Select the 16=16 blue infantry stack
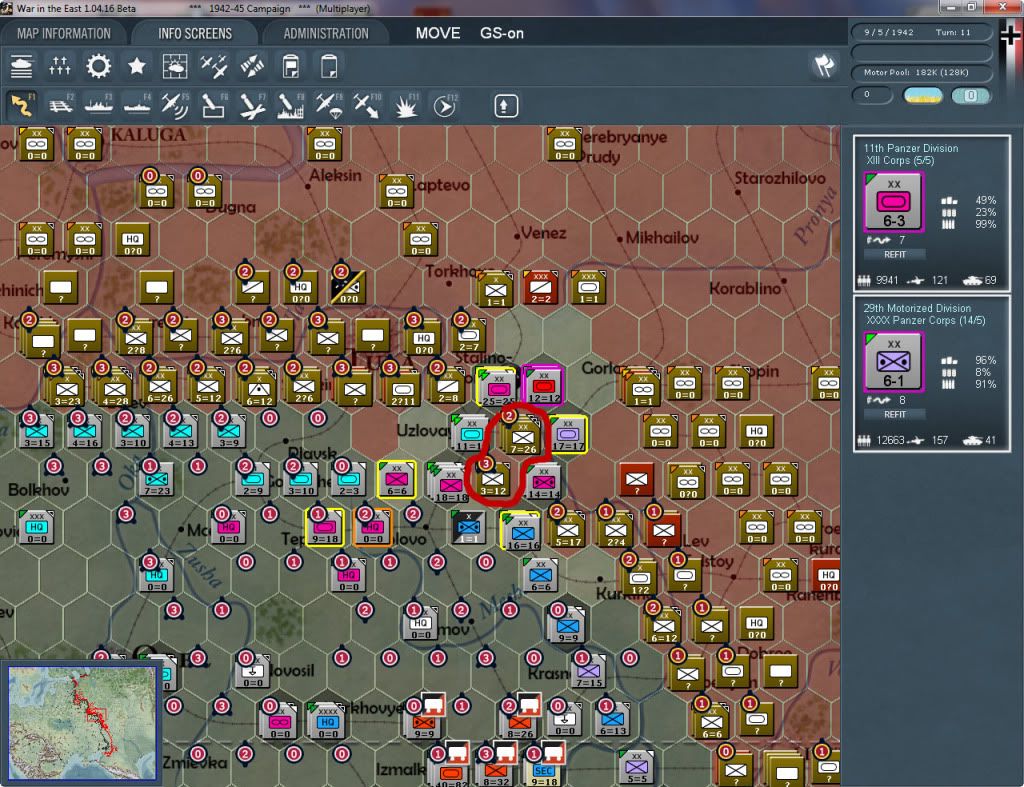This screenshot has height=787, width=1024. (x=522, y=532)
